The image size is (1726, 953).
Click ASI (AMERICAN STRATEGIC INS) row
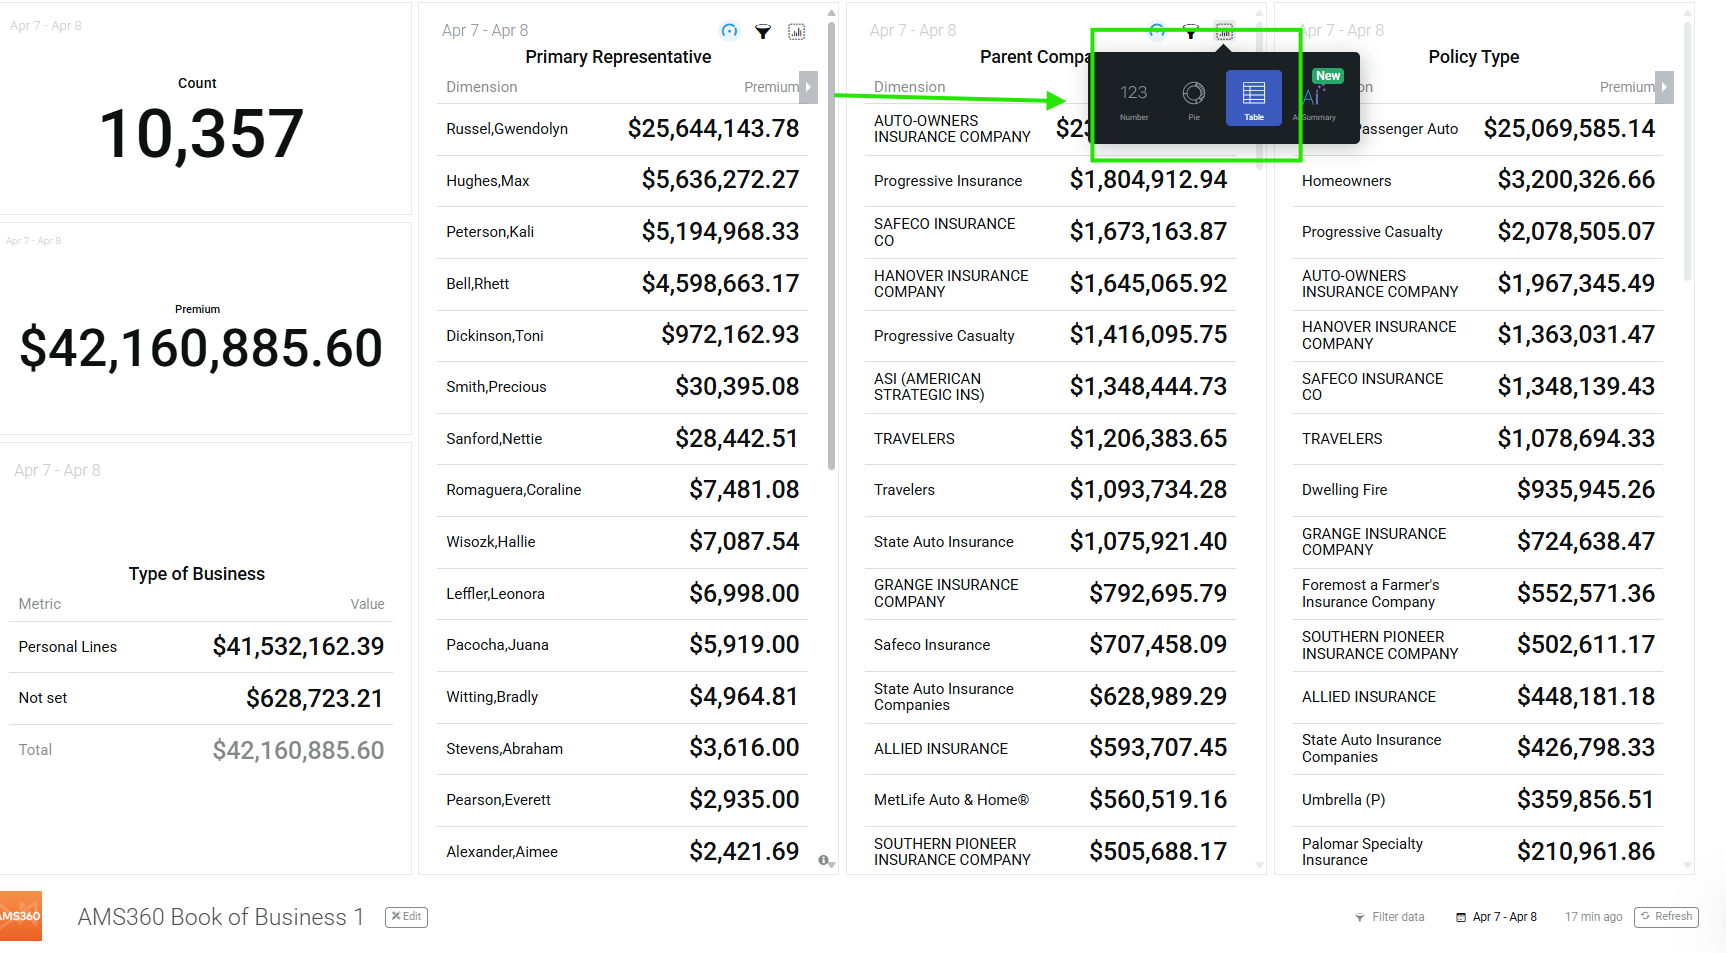[1050, 387]
